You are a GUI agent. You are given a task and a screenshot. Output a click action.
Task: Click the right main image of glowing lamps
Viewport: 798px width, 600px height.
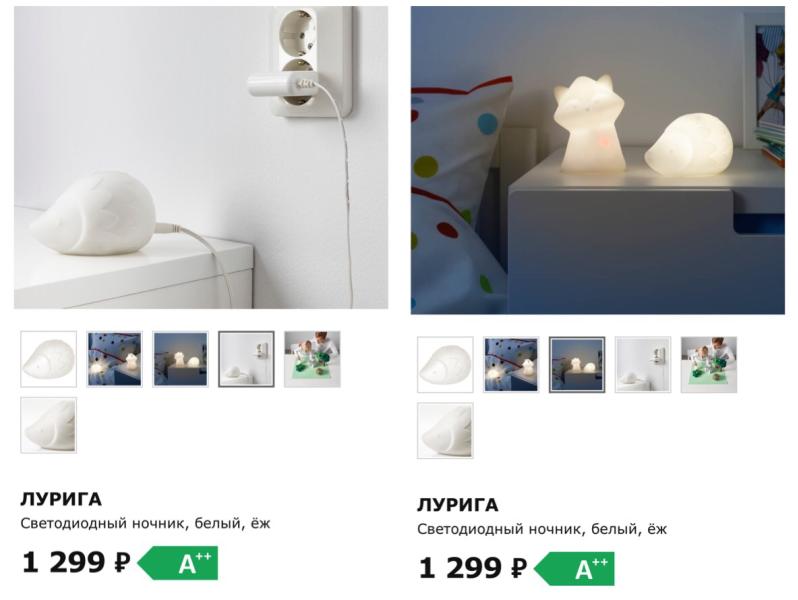pos(598,160)
